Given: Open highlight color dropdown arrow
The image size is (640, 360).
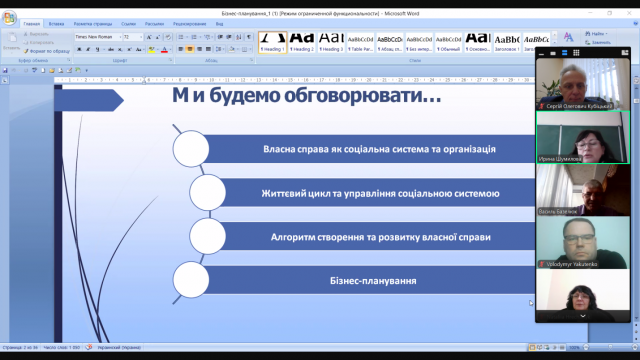Looking at the screenshot, I should 157,49.
